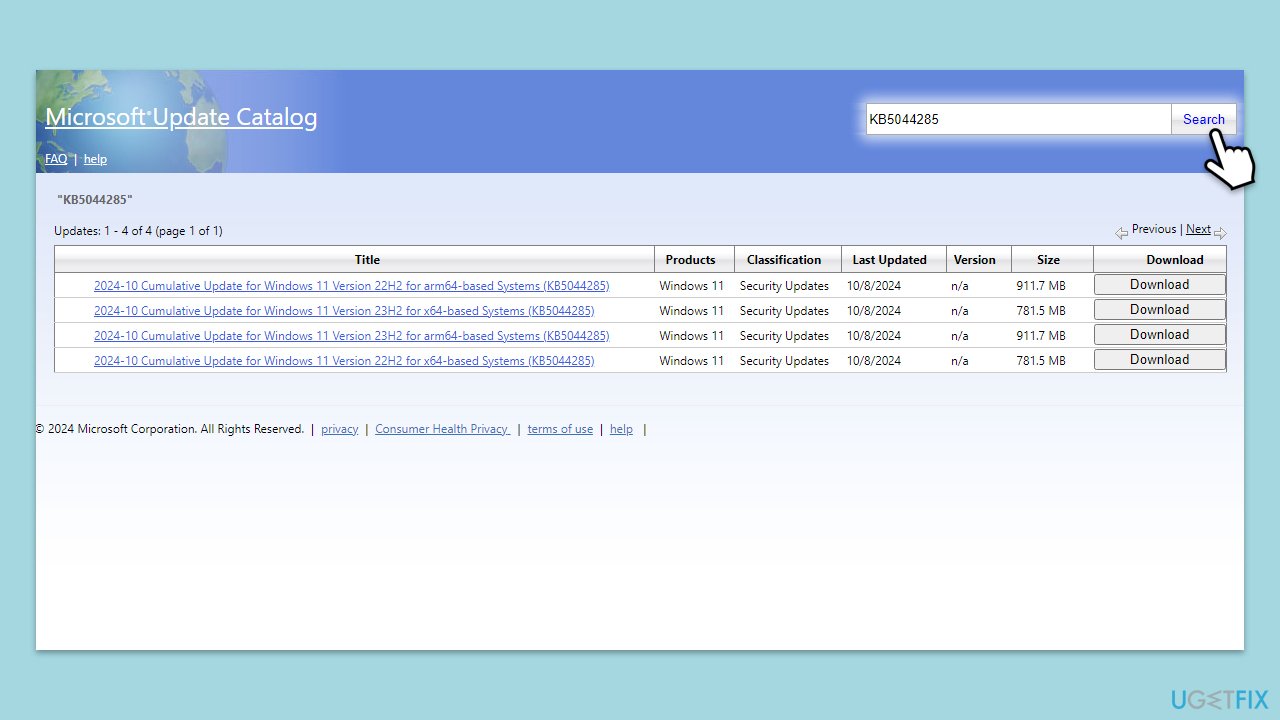Open Windows 11 22H2 arm64 update link
This screenshot has width=1280, height=720.
pos(351,286)
